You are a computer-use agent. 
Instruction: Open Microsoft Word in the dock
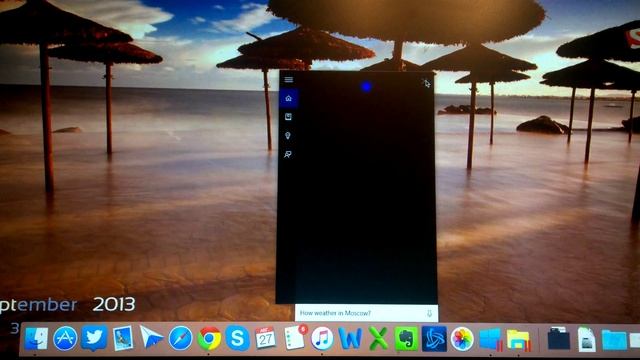(350, 338)
